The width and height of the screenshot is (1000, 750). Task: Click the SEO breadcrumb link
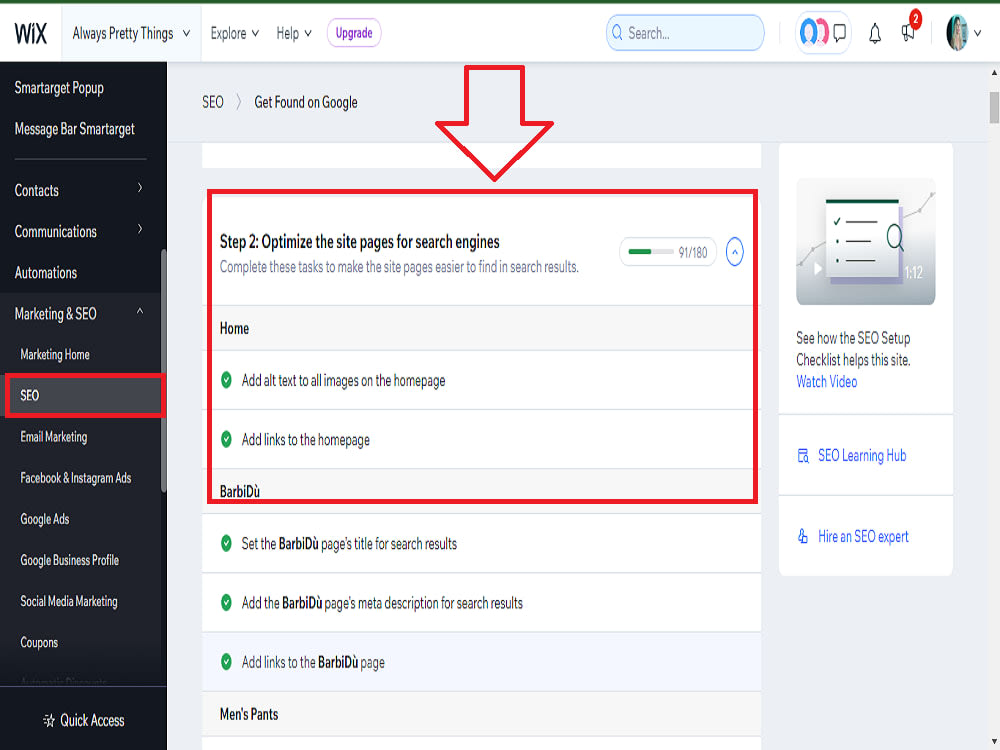(x=213, y=102)
